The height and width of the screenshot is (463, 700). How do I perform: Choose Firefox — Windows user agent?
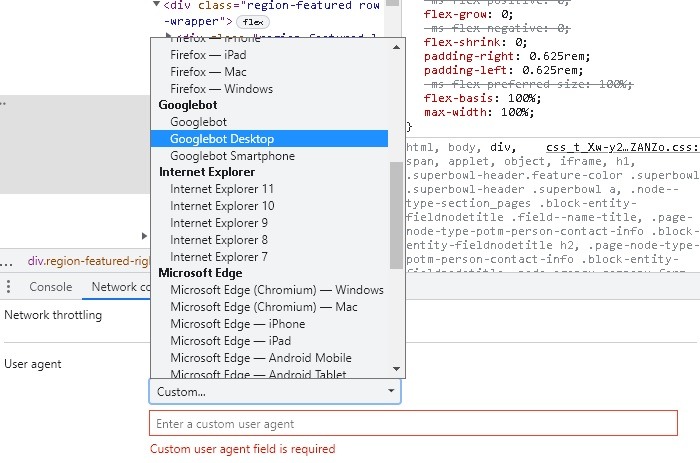click(221, 89)
